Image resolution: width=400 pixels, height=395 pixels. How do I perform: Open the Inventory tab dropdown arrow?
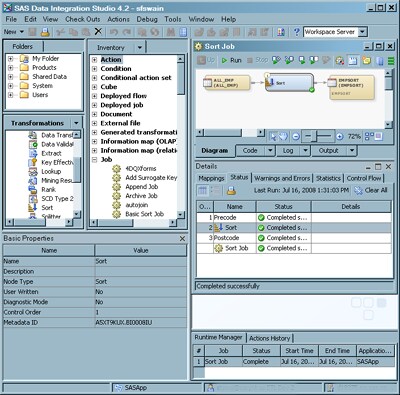tap(140, 48)
